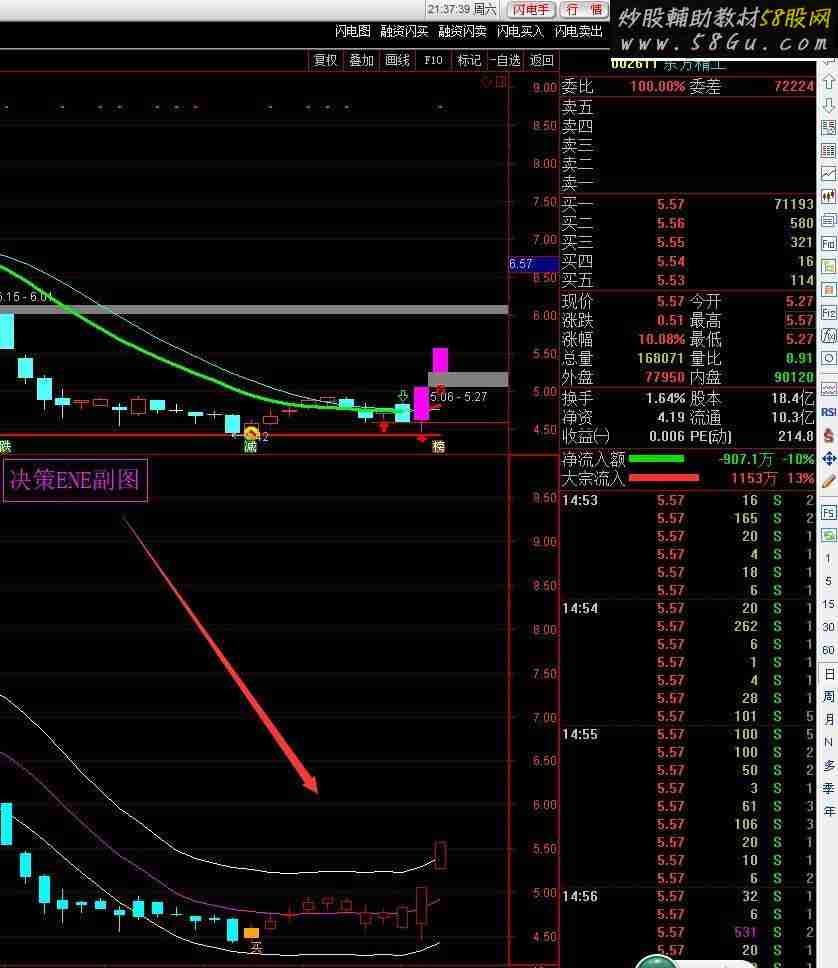Image resolution: width=838 pixels, height=968 pixels.
Task: Open the wave chart sidebar icon
Action: 829,389
